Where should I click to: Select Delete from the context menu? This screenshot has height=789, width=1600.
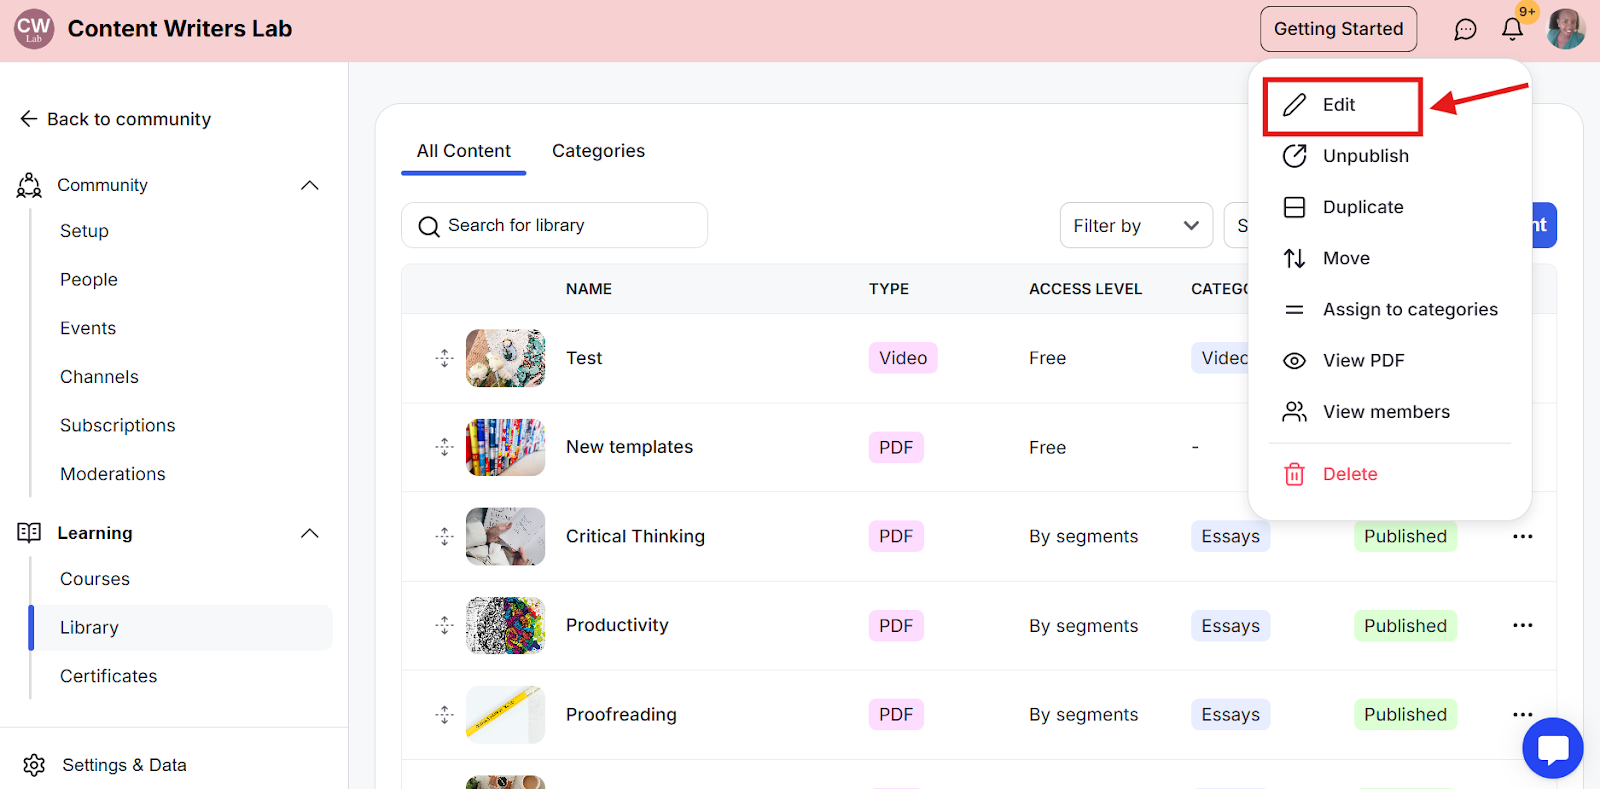(x=1349, y=474)
